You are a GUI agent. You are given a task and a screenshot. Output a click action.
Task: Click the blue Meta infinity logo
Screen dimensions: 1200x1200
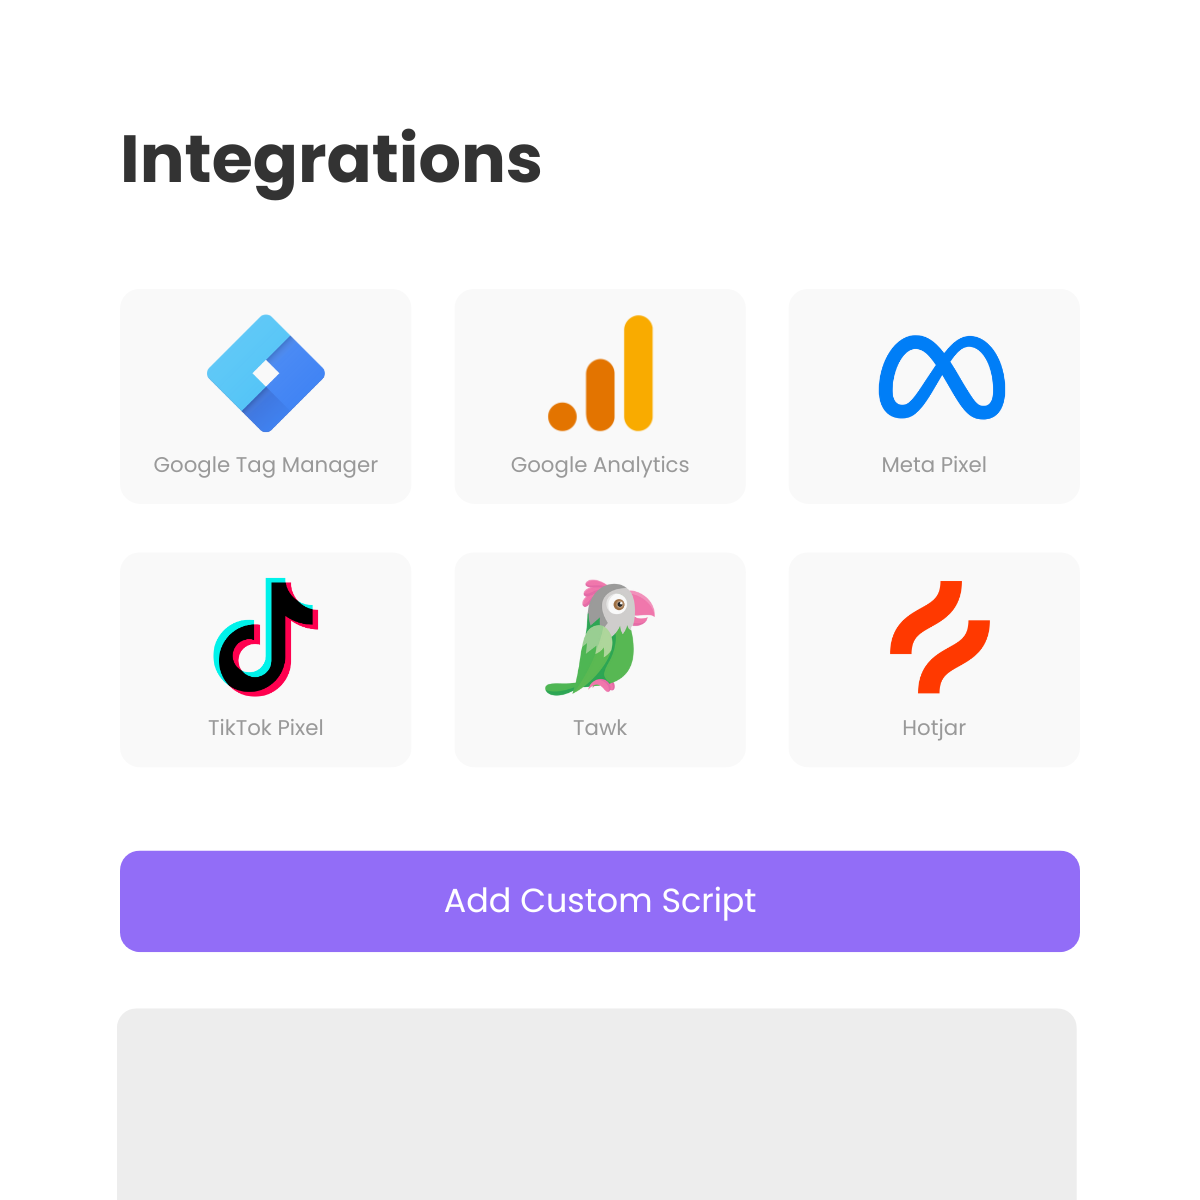click(x=942, y=378)
